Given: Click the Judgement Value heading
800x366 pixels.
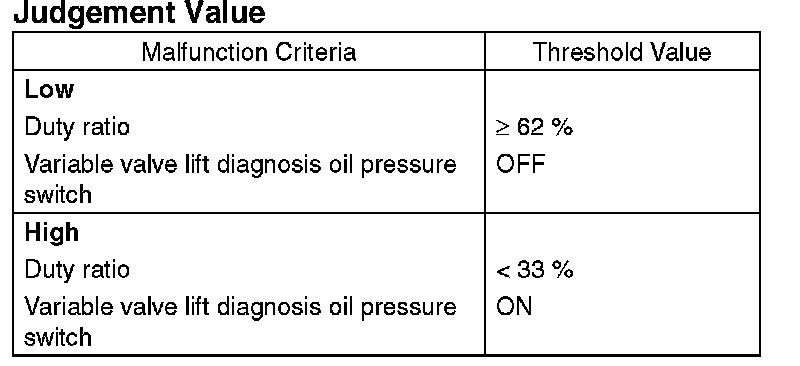Looking at the screenshot, I should click(x=139, y=13).
